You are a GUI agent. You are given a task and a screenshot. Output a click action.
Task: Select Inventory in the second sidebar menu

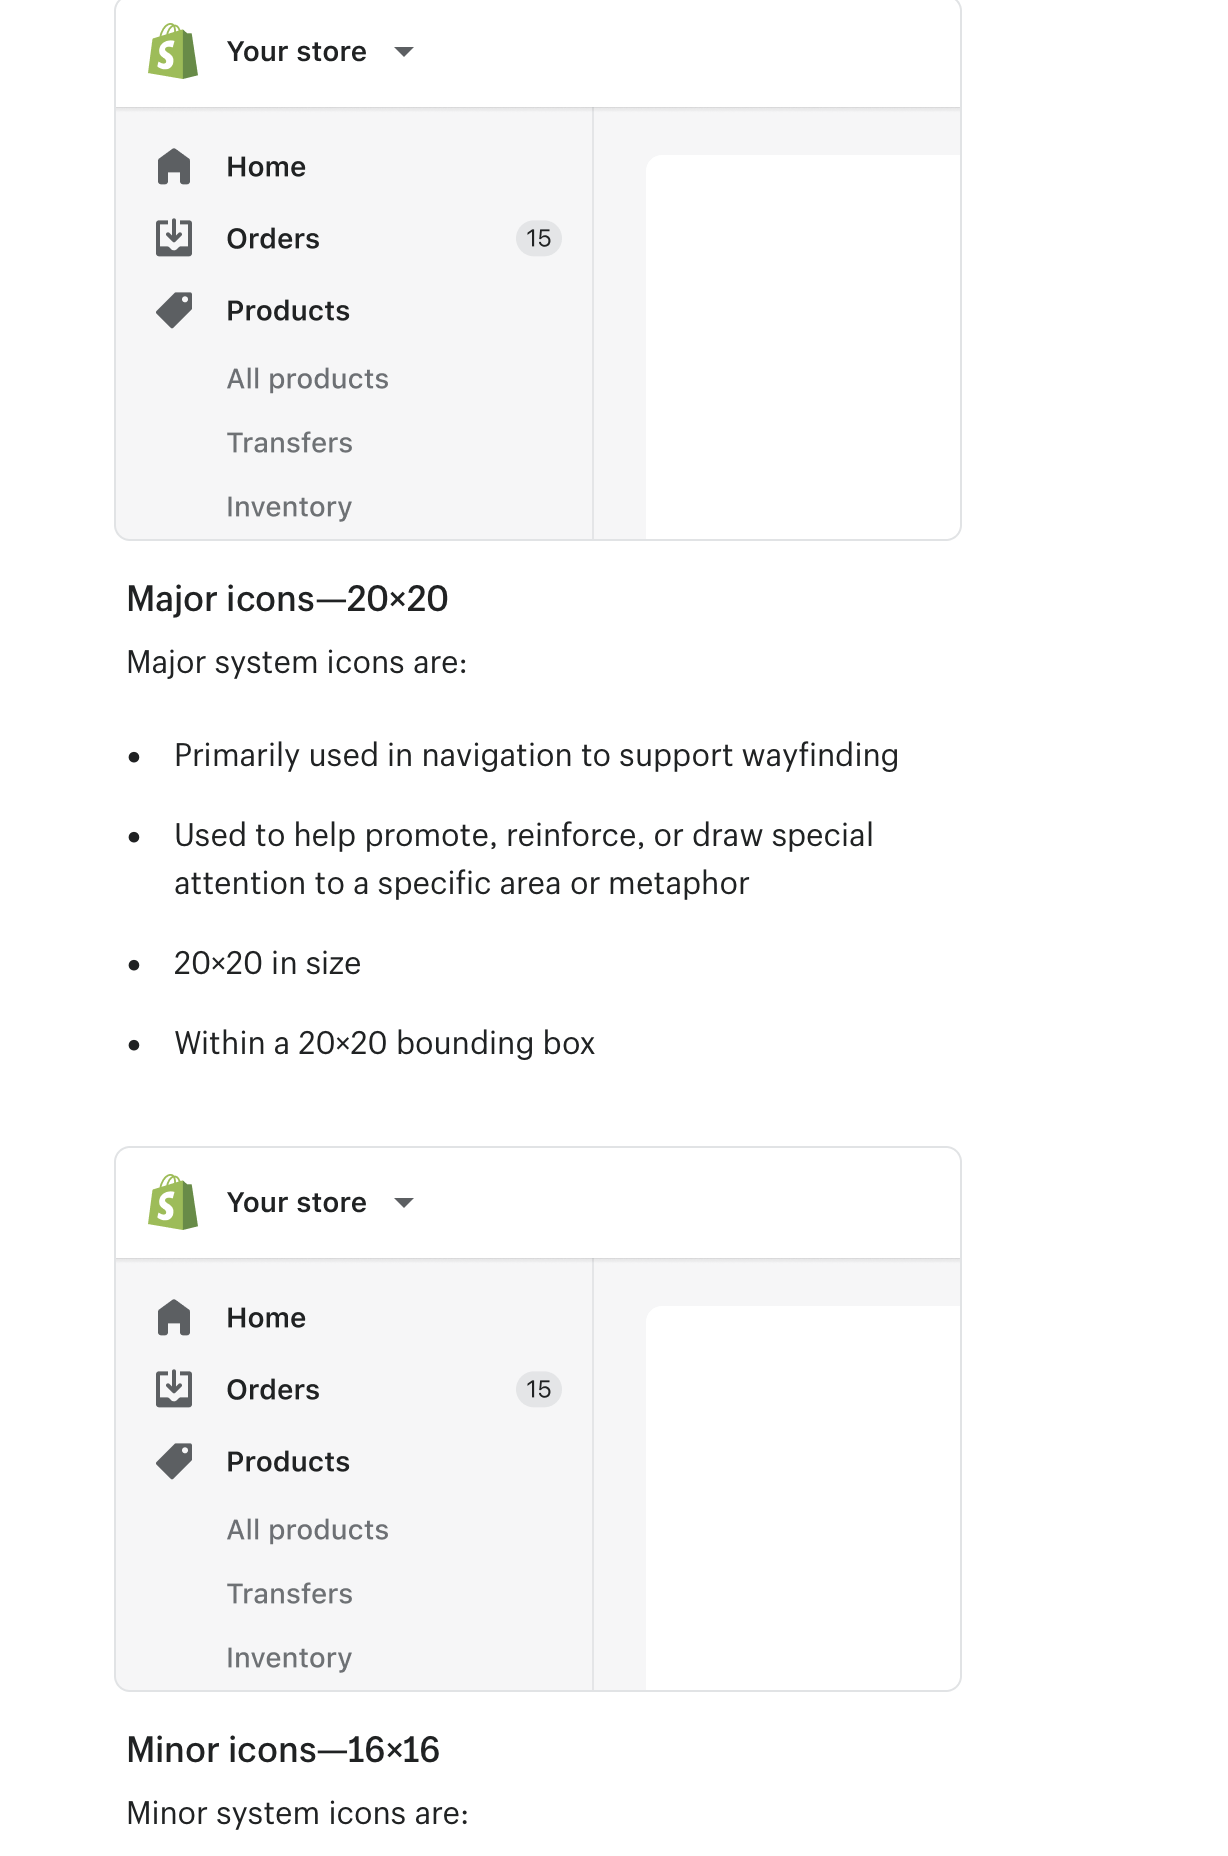click(289, 1657)
